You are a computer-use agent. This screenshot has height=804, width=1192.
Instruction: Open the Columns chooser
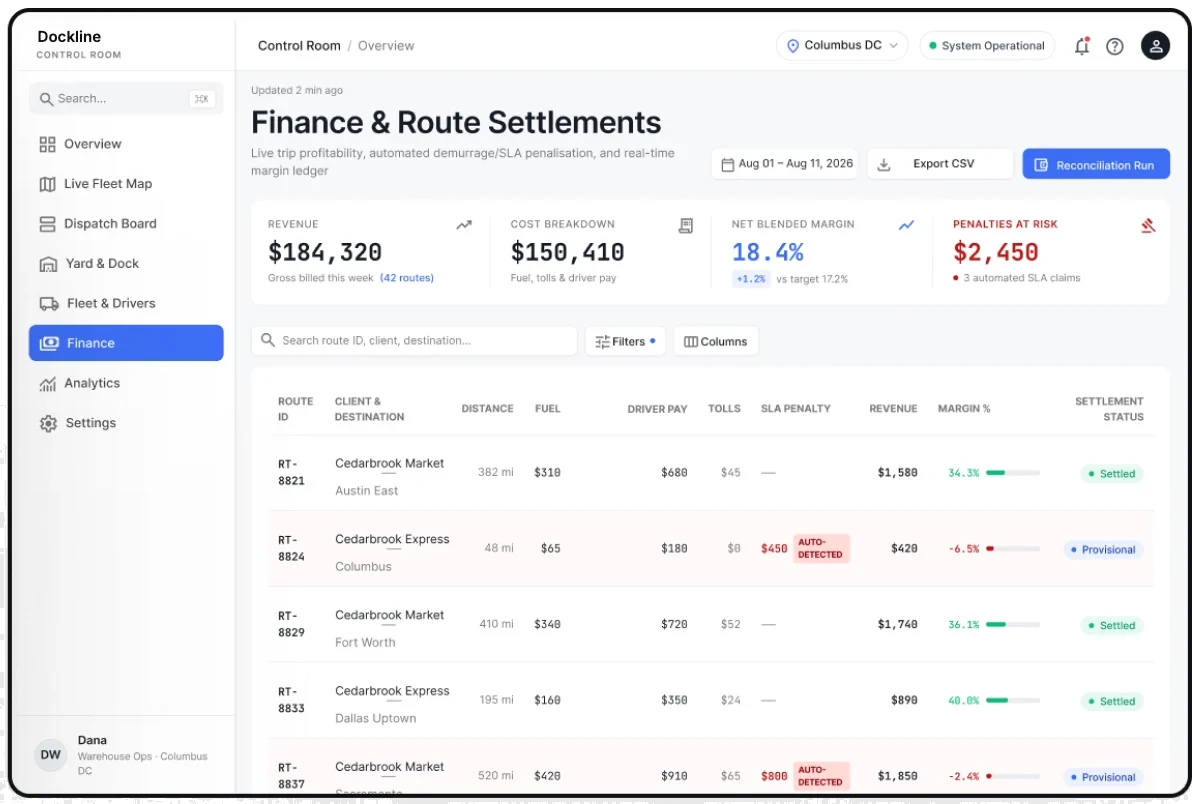pos(715,341)
